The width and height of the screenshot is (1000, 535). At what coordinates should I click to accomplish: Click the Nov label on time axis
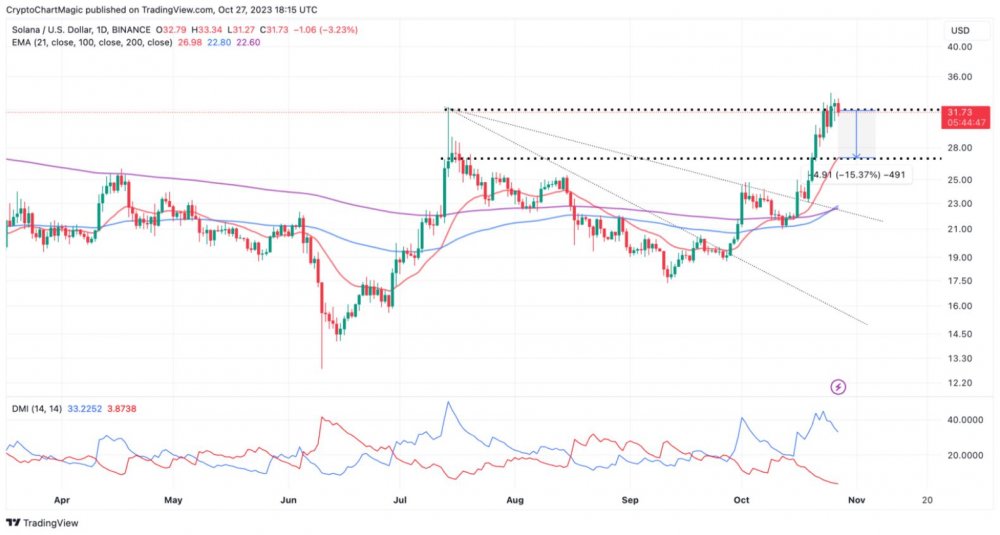tap(857, 501)
